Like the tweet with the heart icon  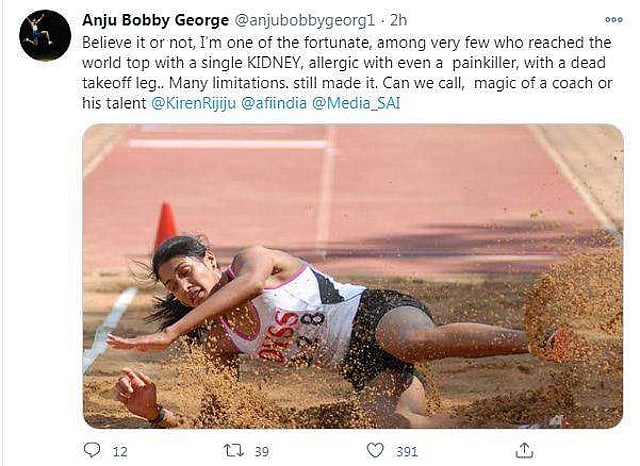(375, 450)
